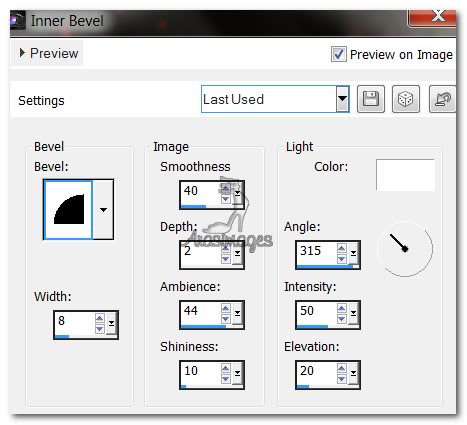Decrease Depth with the down arrow
This screenshot has width=467, height=425.
pos(226,259)
